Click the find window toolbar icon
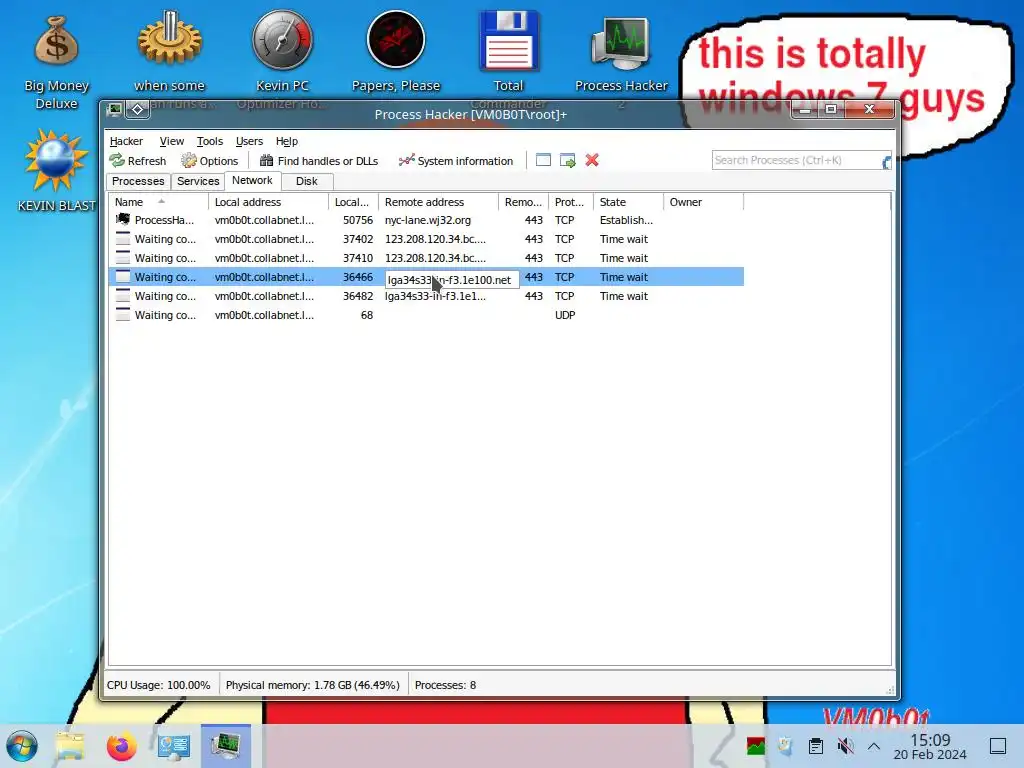Screen dimensions: 1024x768 pos(543,161)
